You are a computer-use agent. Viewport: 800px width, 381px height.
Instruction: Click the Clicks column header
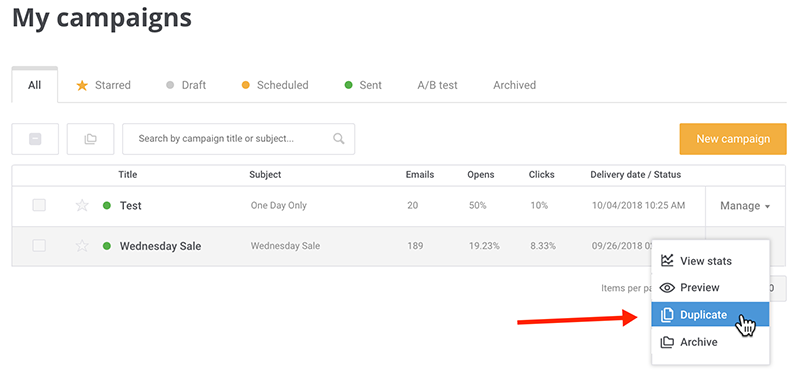click(541, 174)
